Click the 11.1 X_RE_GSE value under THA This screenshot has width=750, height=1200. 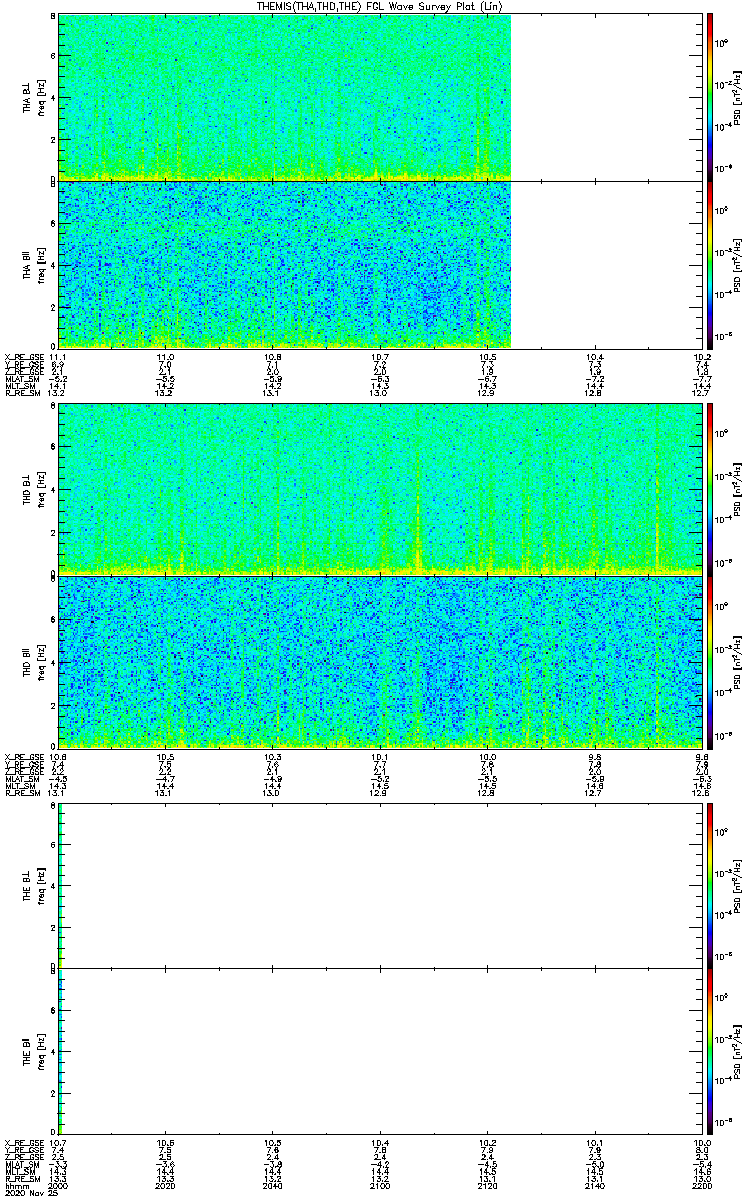click(58, 357)
